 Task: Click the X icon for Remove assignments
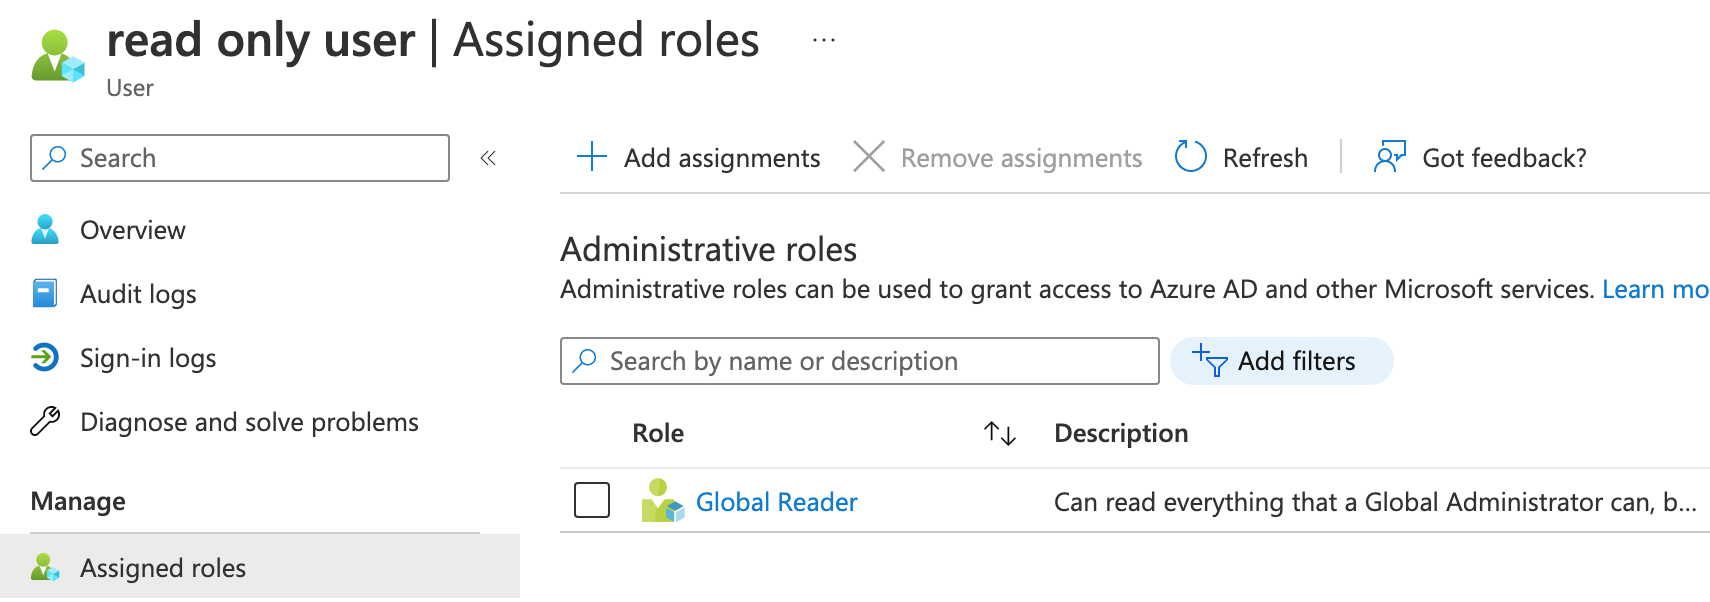[x=869, y=157]
